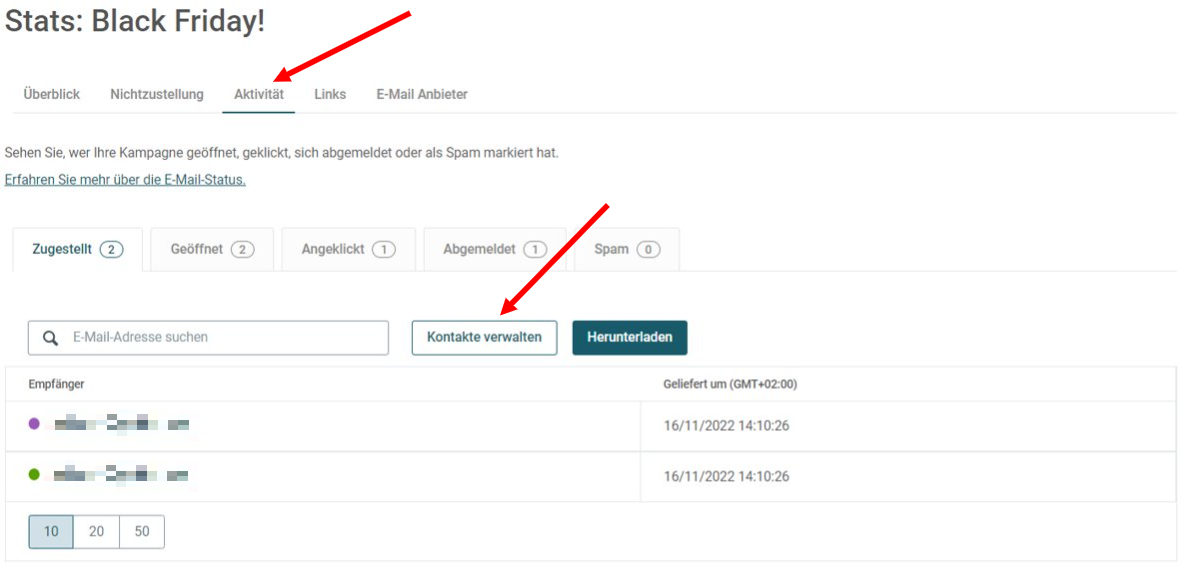Click the E-Mail-Adresse suchen search field
This screenshot has width=1183, height=568.
coord(208,338)
